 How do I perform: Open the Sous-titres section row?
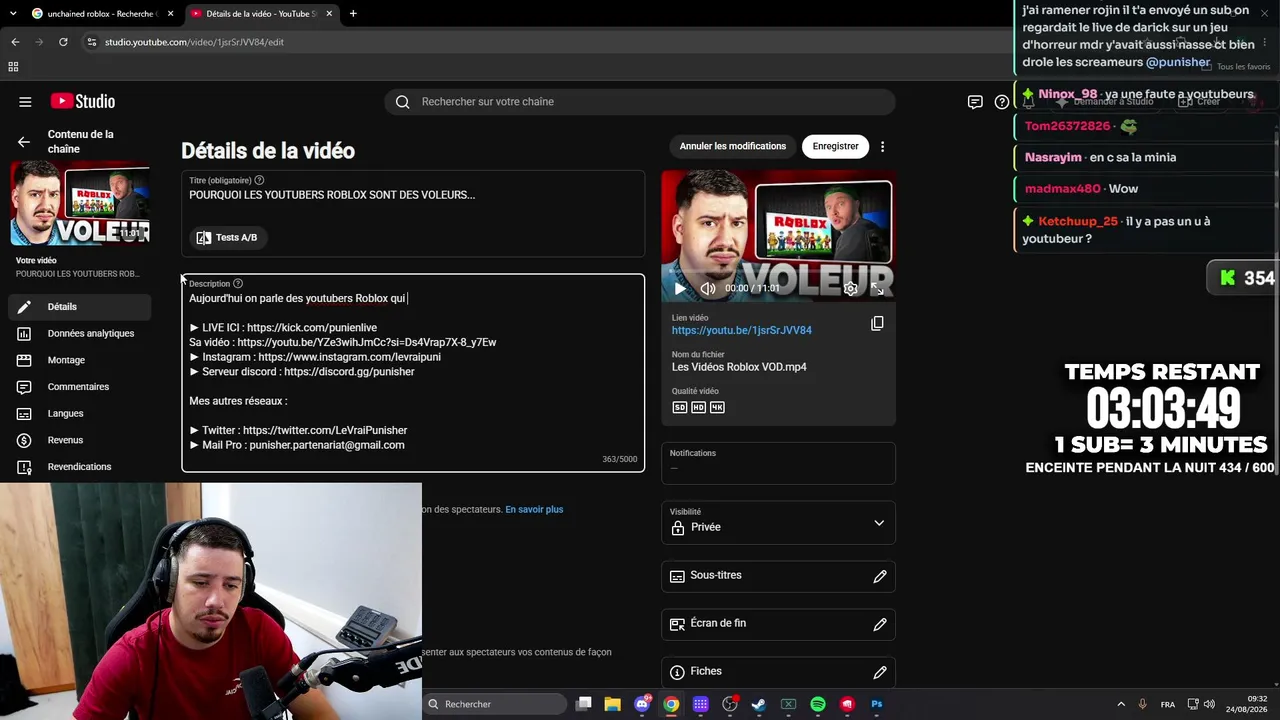pyautogui.click(x=778, y=576)
